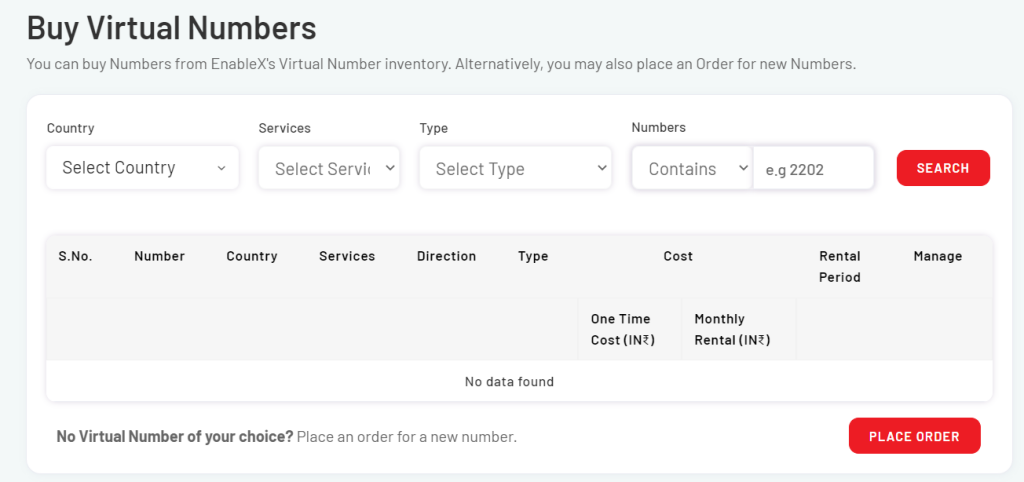Click the PLACE ORDER button
Image resolution: width=1024 pixels, height=482 pixels.
pyautogui.click(x=914, y=436)
